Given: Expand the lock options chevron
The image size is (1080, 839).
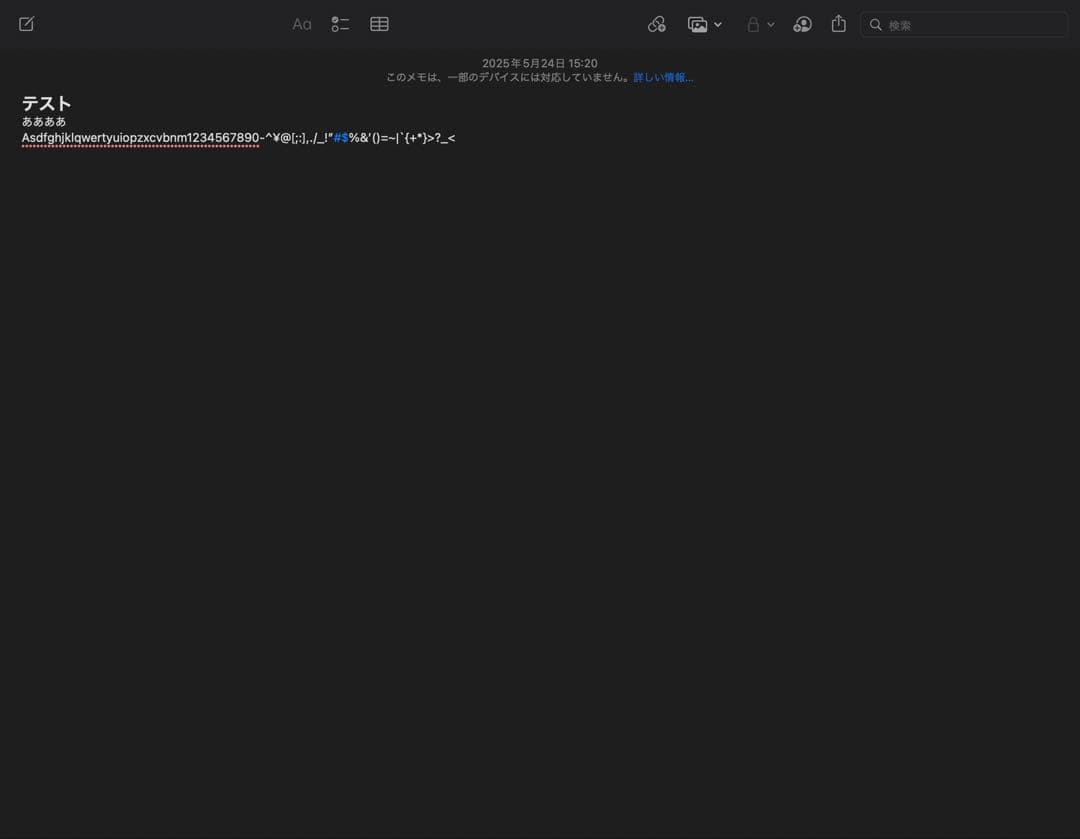Looking at the screenshot, I should (771, 25).
